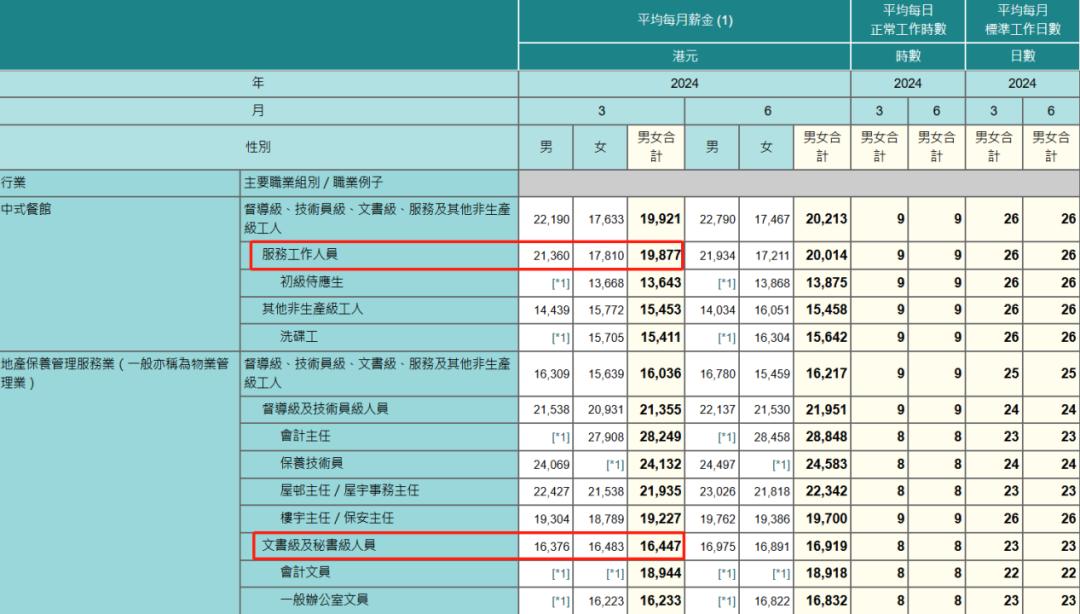Screen dimensions: 1080x614
Task: Click the value 22,427
Action: (x=552, y=491)
